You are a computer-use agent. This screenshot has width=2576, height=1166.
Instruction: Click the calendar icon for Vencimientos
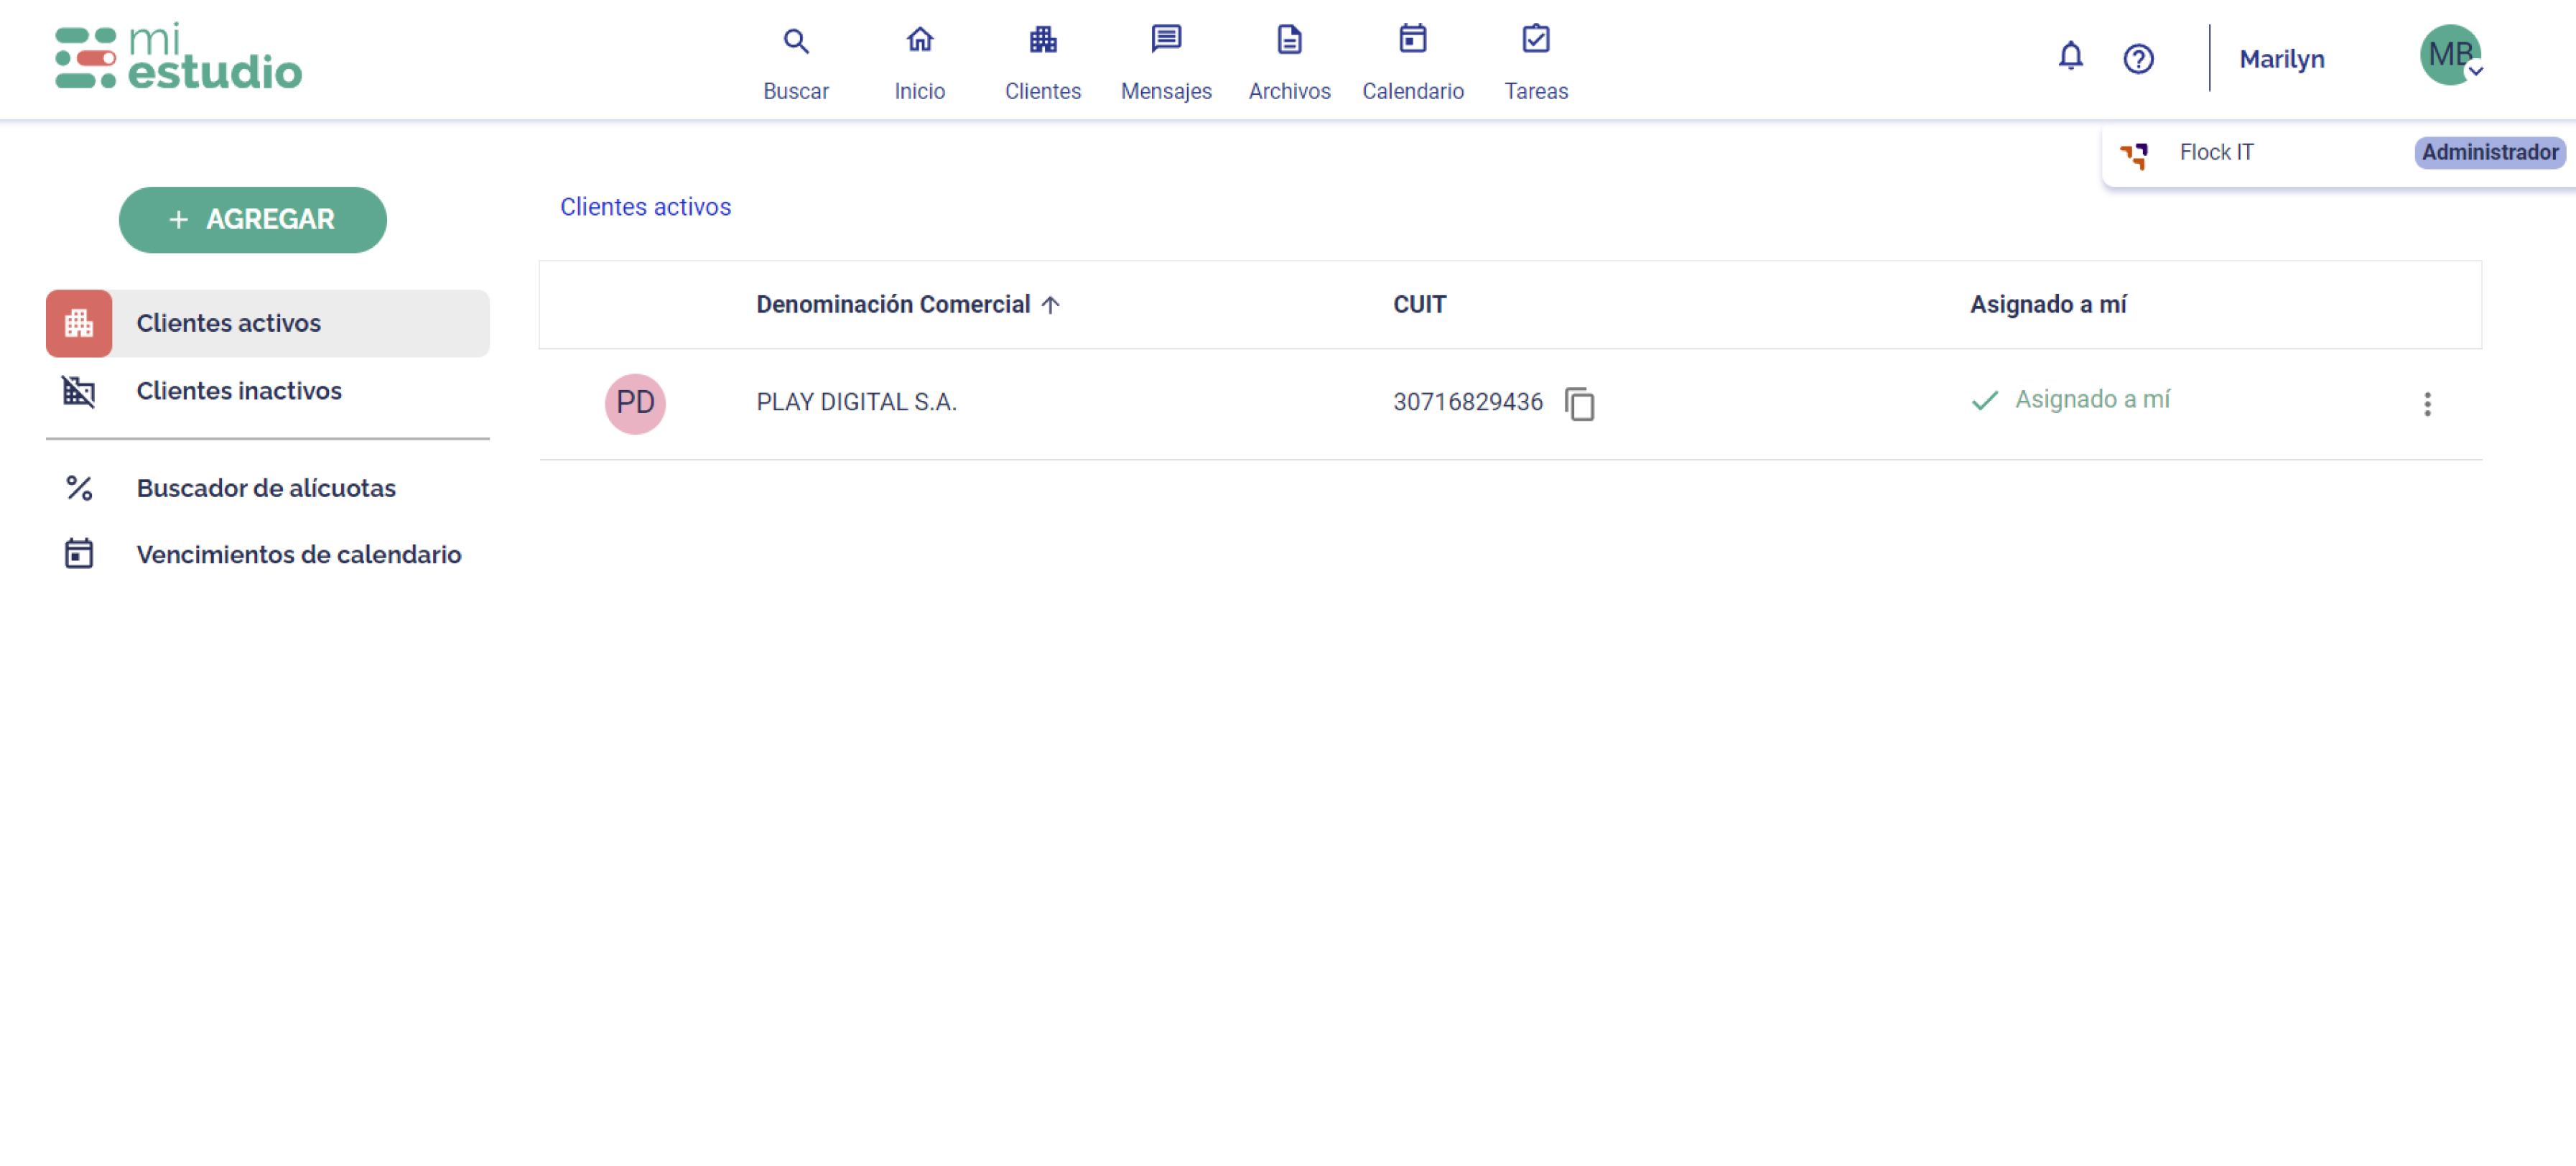(79, 554)
